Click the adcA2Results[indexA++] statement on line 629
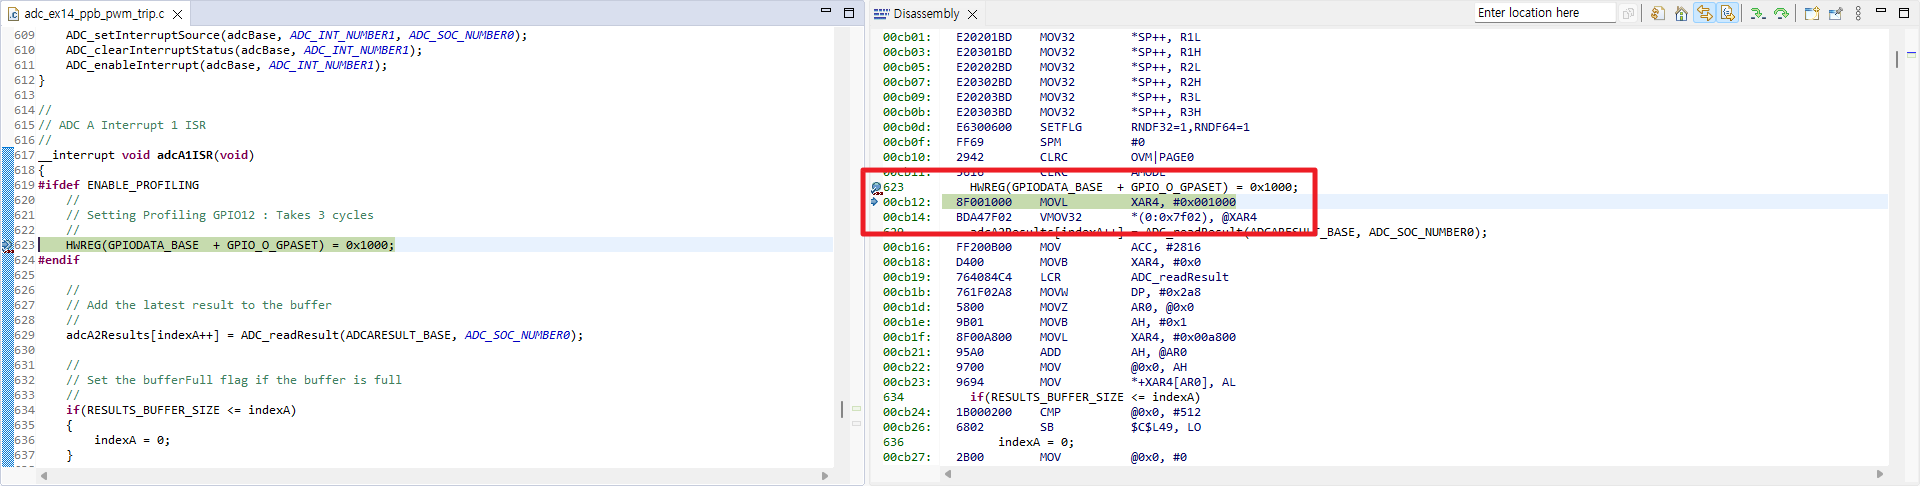Image resolution: width=1920 pixels, height=486 pixels. click(325, 335)
